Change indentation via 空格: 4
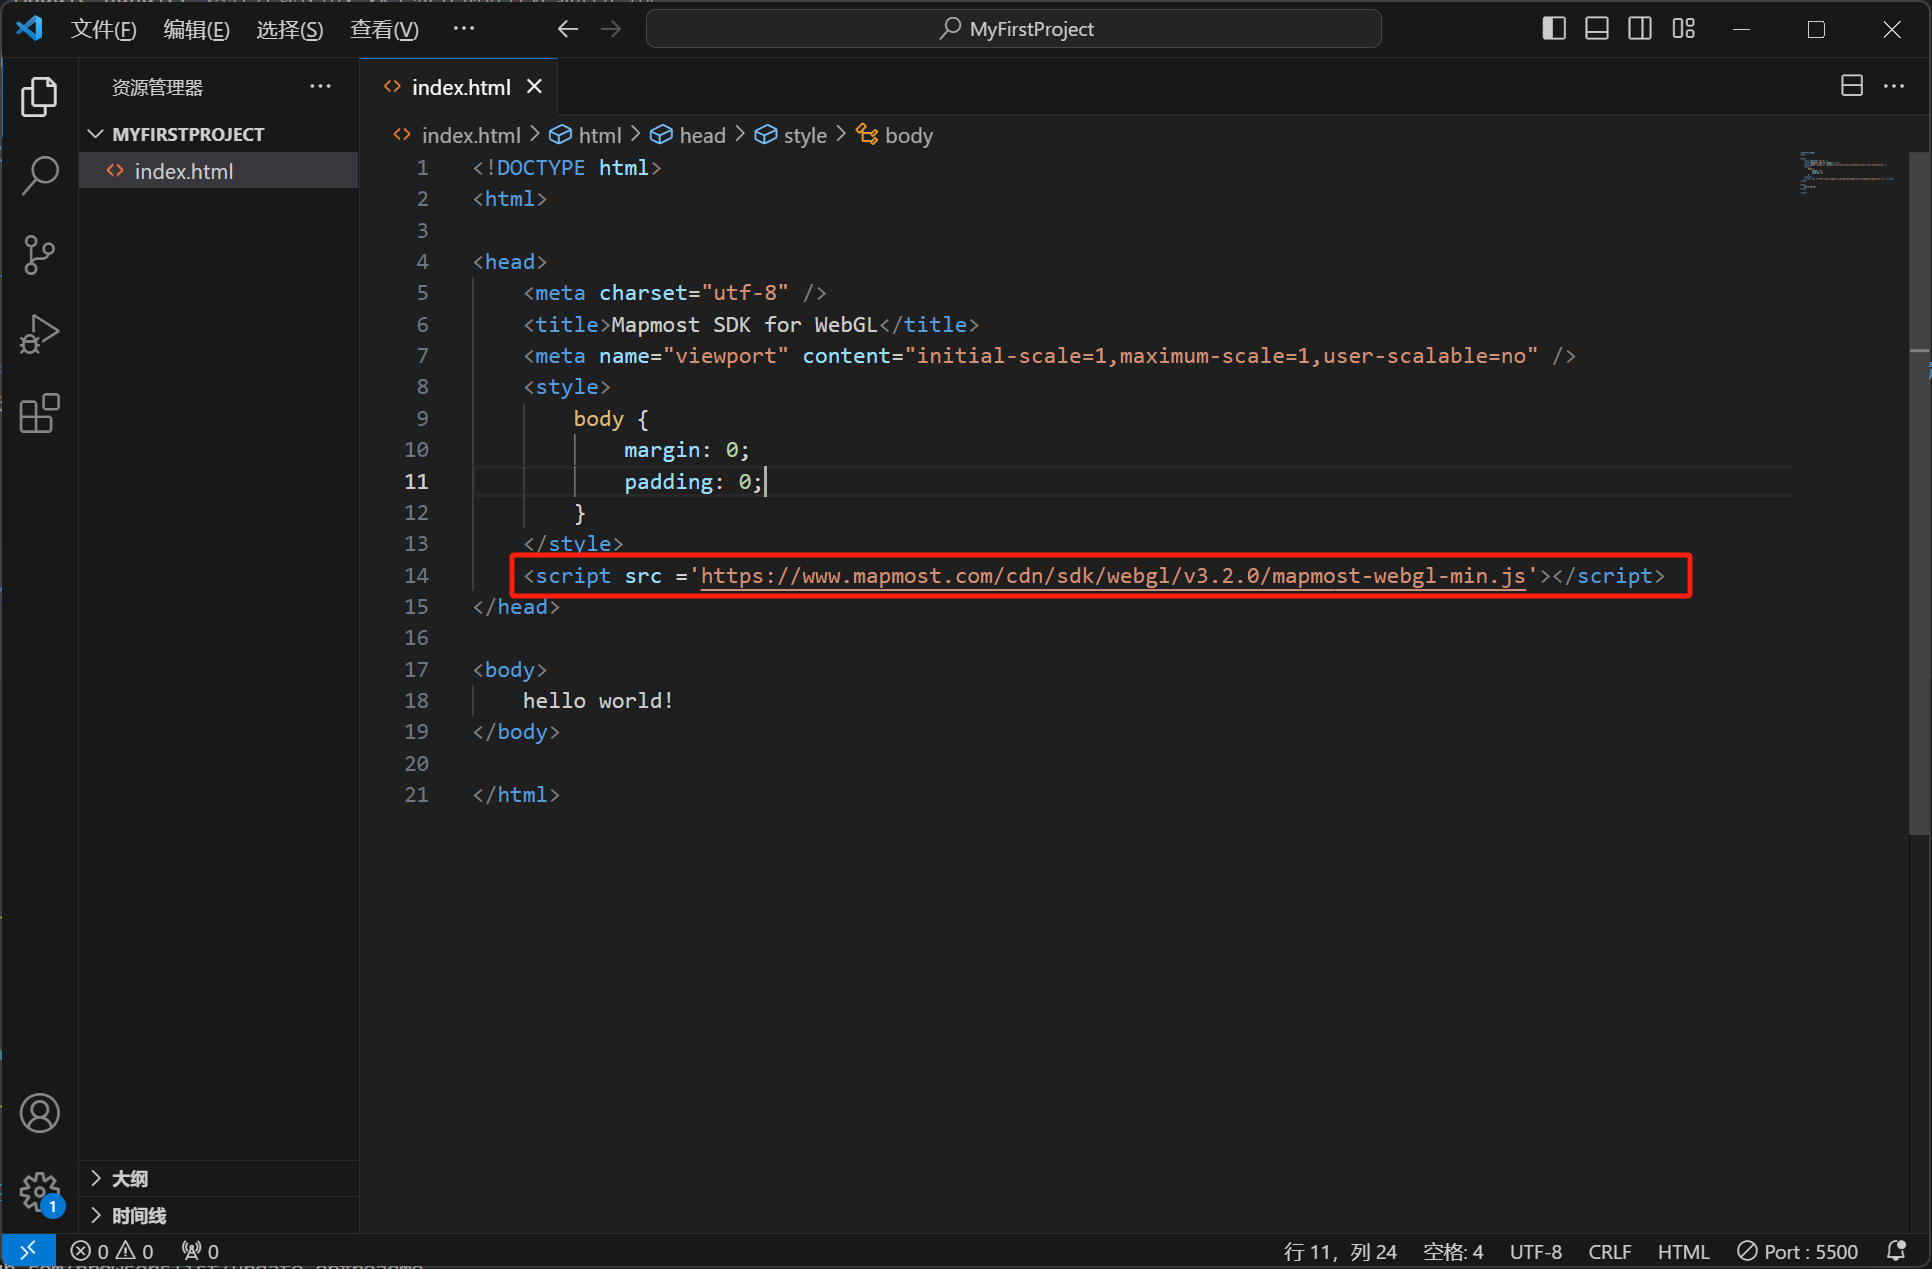 pyautogui.click(x=1453, y=1251)
